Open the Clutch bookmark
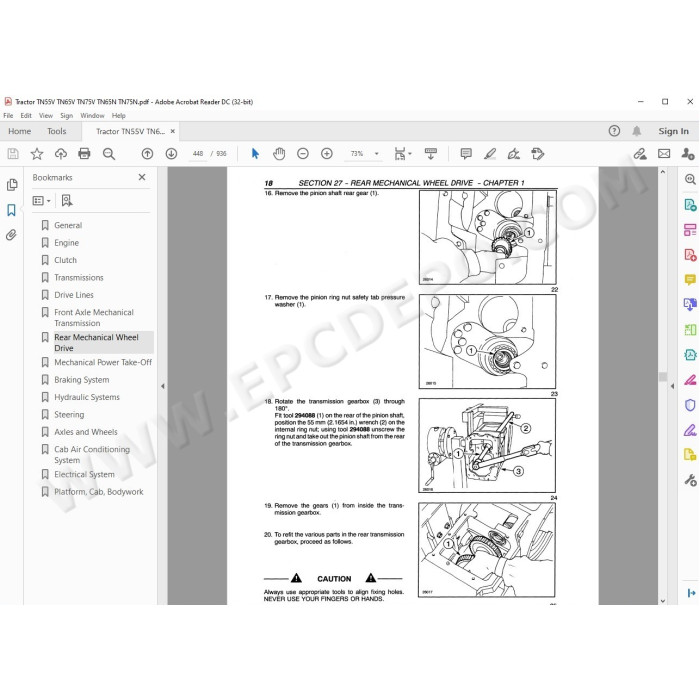Image resolution: width=700 pixels, height=700 pixels. pyautogui.click(x=66, y=260)
